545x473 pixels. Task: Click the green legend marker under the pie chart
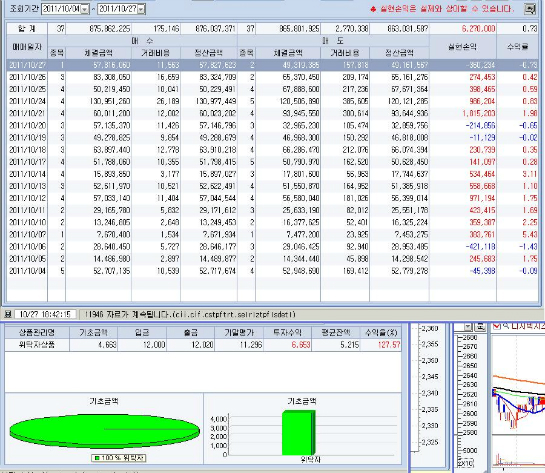tap(97, 458)
